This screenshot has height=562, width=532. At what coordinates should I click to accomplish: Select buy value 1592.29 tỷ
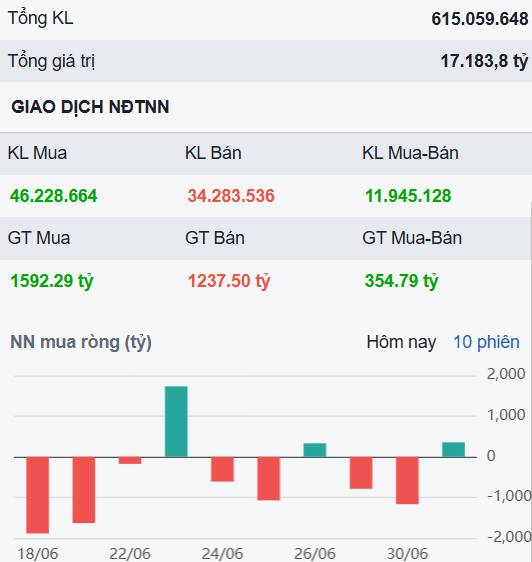coord(52,281)
